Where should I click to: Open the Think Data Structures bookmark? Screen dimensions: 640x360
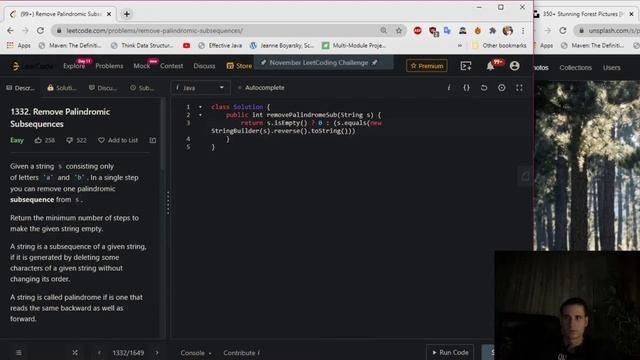[x=142, y=46]
